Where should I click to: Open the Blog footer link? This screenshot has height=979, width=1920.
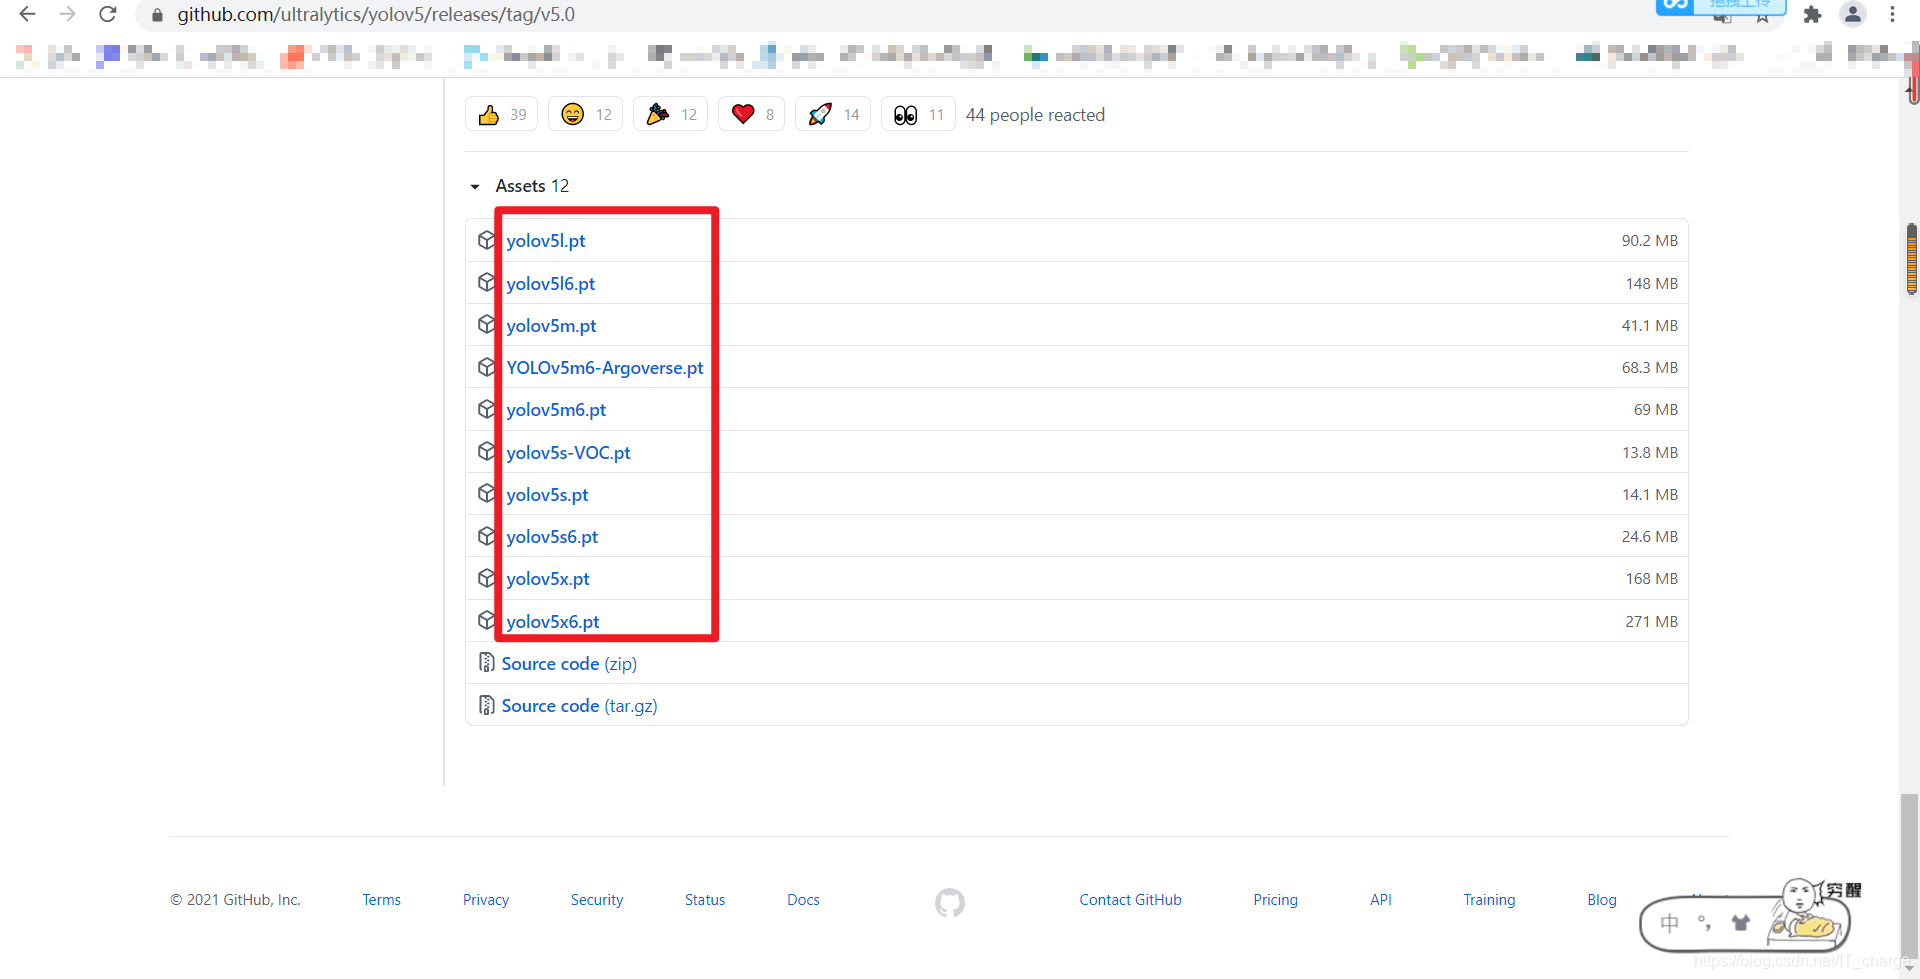1601,900
